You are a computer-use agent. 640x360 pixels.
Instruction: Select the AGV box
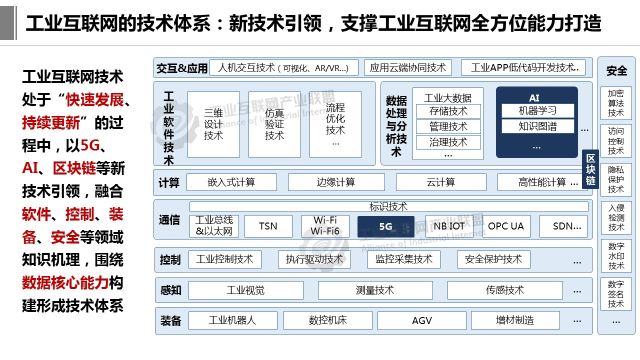(422, 320)
